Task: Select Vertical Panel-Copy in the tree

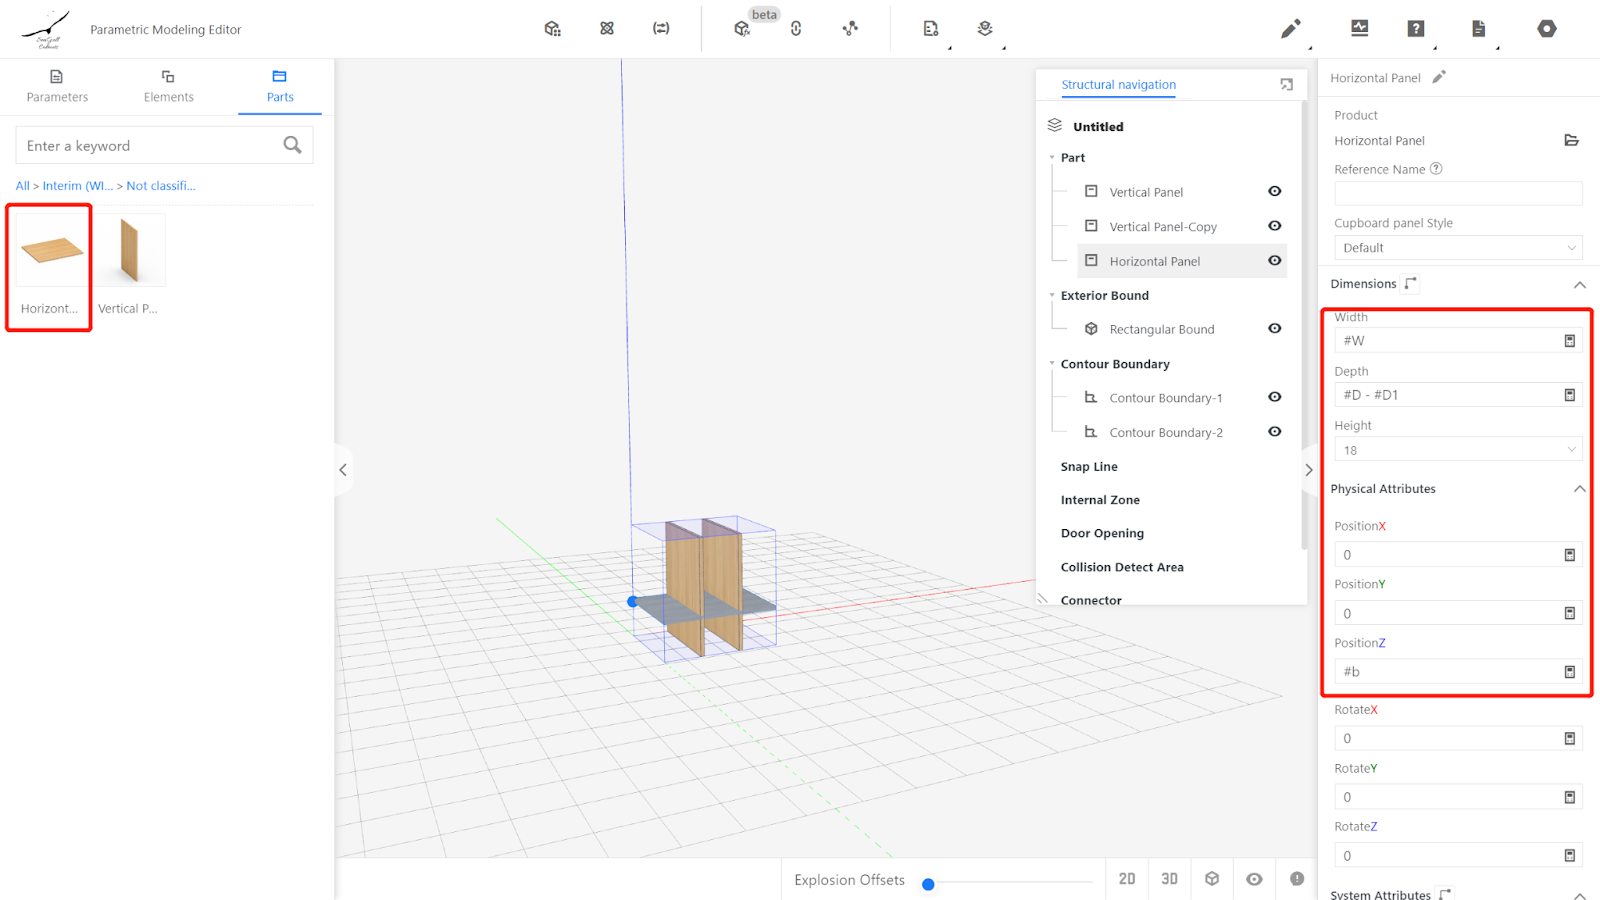Action: coord(1162,227)
